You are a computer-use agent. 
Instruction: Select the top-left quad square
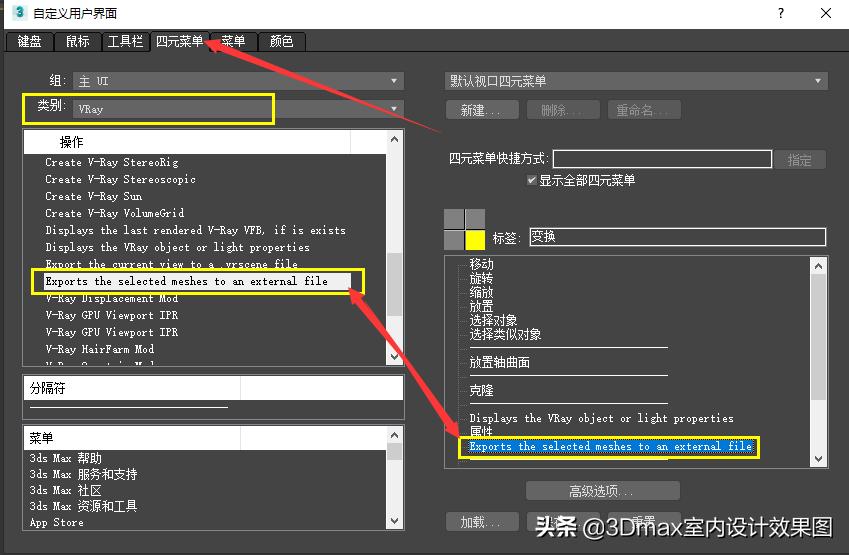click(x=454, y=219)
